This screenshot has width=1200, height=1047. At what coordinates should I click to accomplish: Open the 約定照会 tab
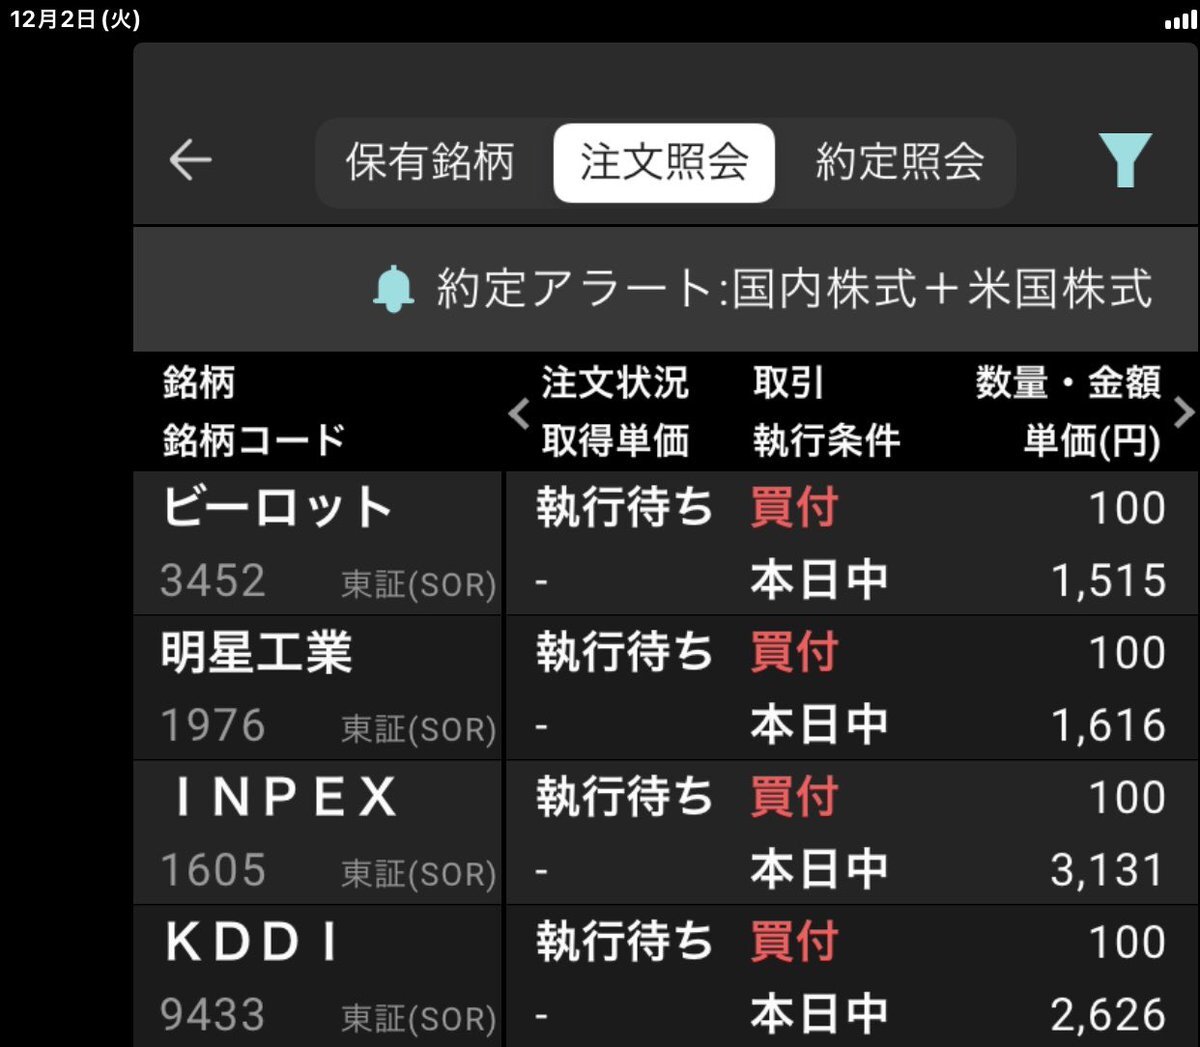[x=900, y=162]
